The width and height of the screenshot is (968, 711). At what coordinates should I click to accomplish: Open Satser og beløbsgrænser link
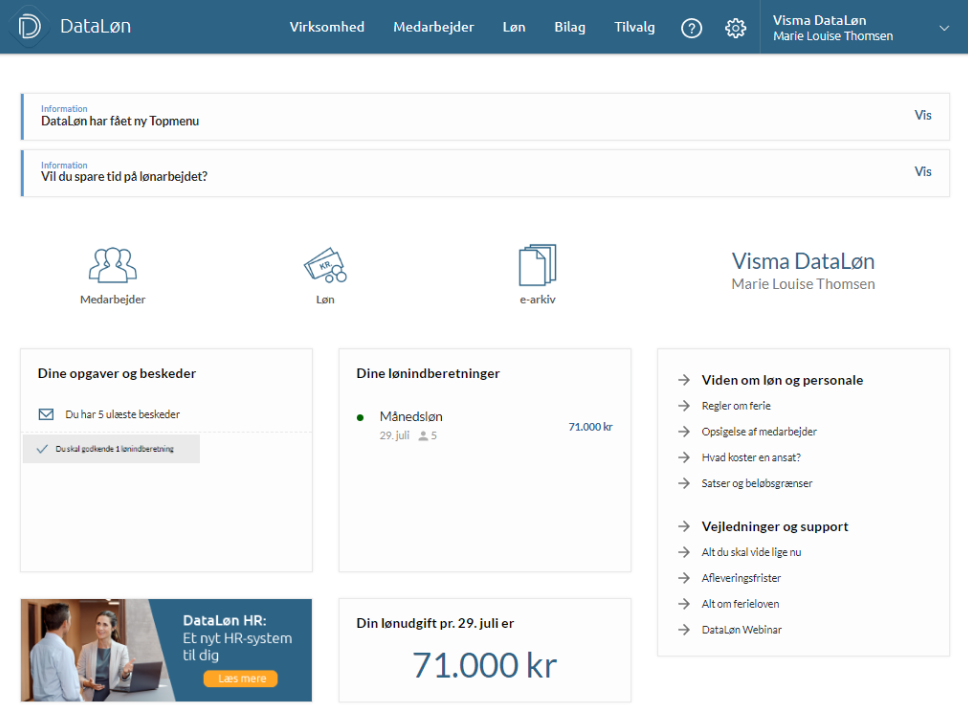[x=757, y=483]
